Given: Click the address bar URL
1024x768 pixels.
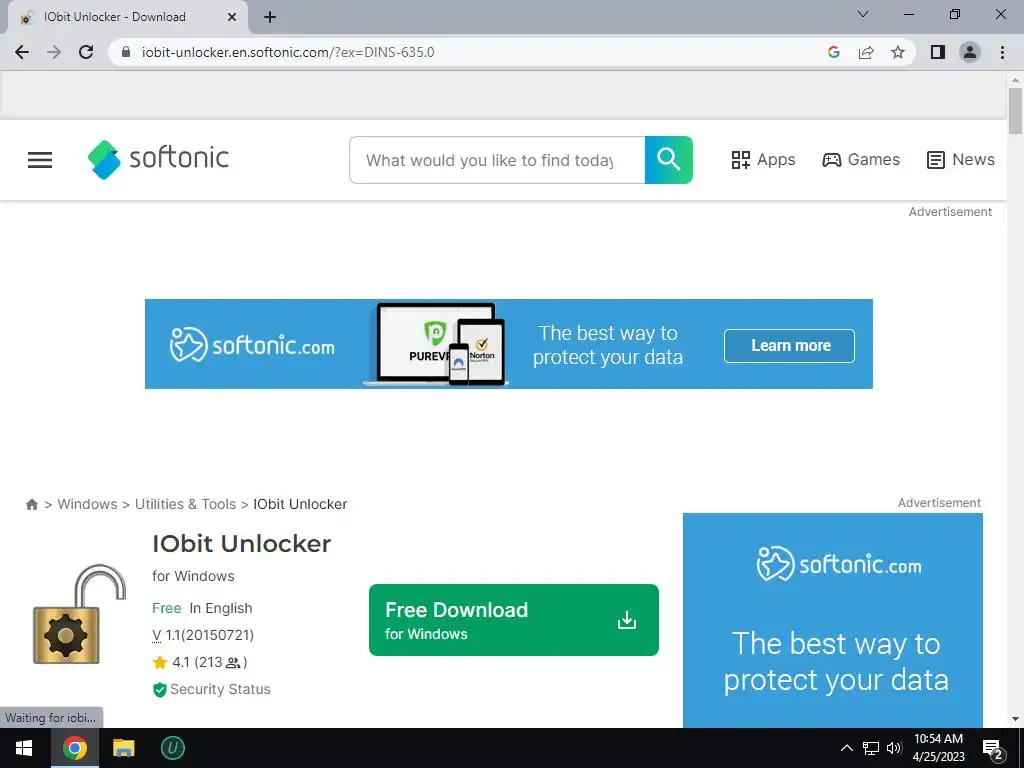Looking at the screenshot, I should (x=288, y=52).
